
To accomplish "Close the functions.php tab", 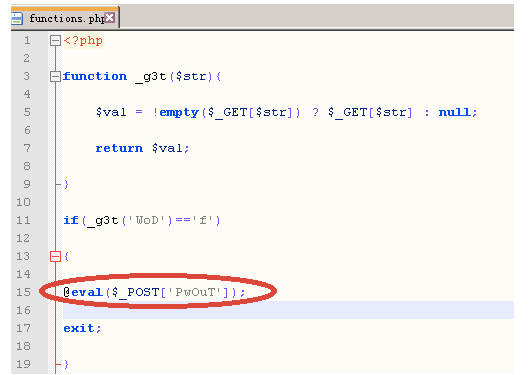I will tap(109, 18).
